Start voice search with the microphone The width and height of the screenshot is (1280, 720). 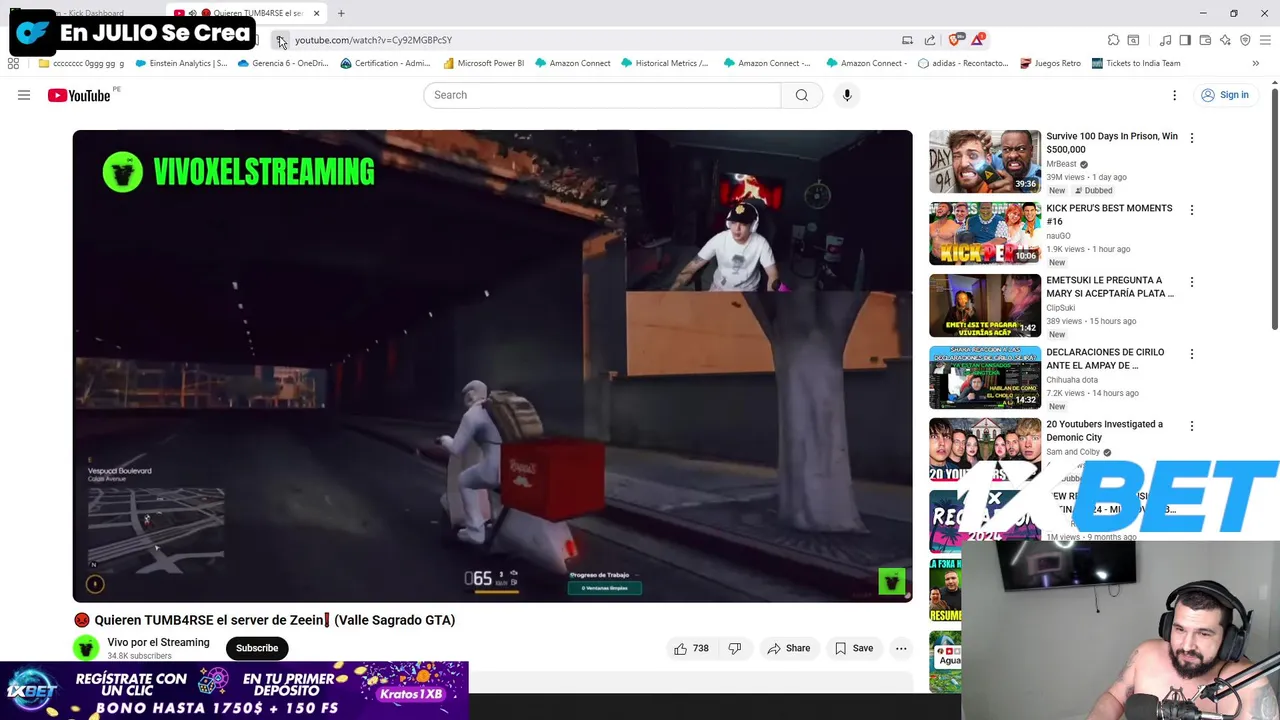coord(847,95)
